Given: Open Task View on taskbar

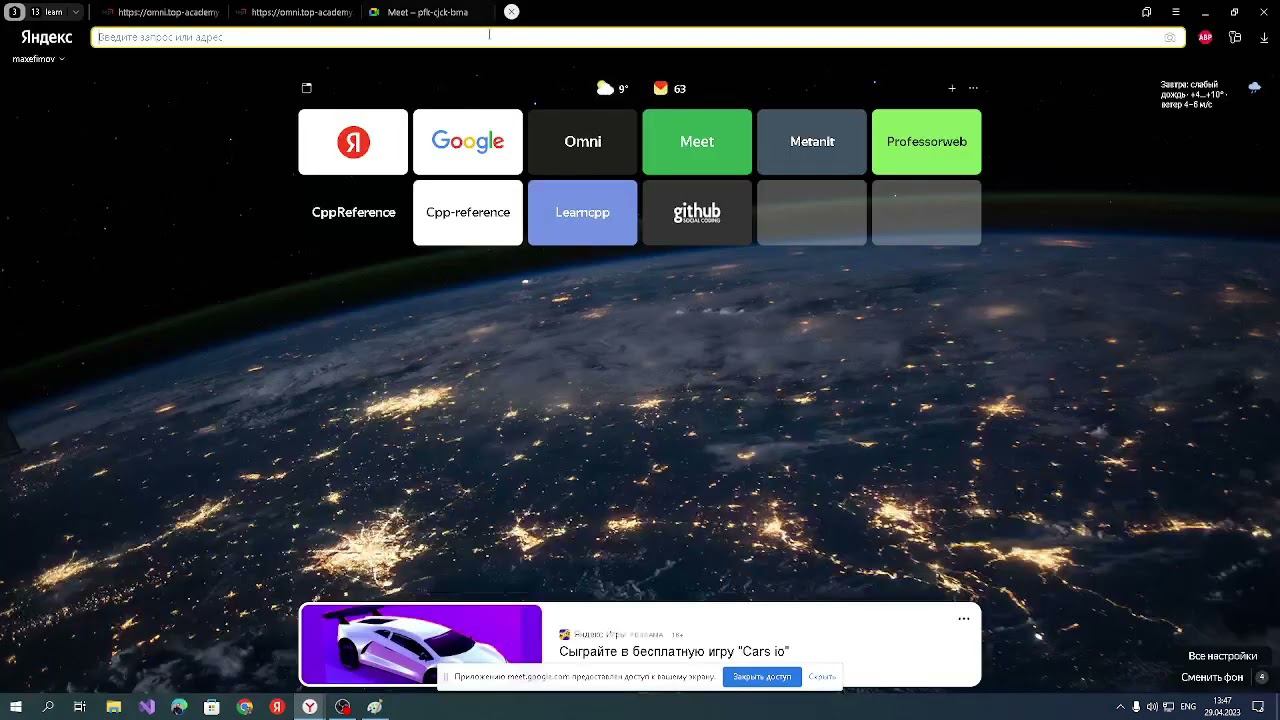Looking at the screenshot, I should pyautogui.click(x=80, y=707).
